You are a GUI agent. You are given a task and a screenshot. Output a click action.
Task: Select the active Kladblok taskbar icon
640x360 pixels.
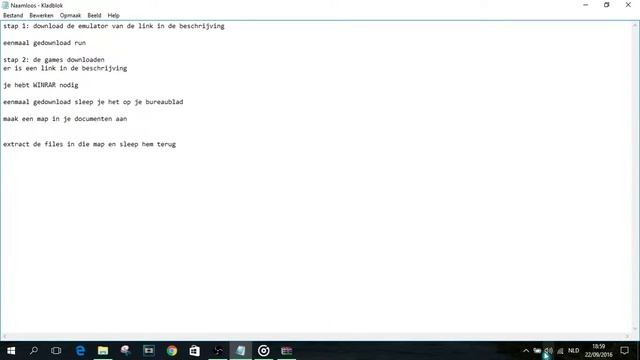pyautogui.click(x=241, y=351)
